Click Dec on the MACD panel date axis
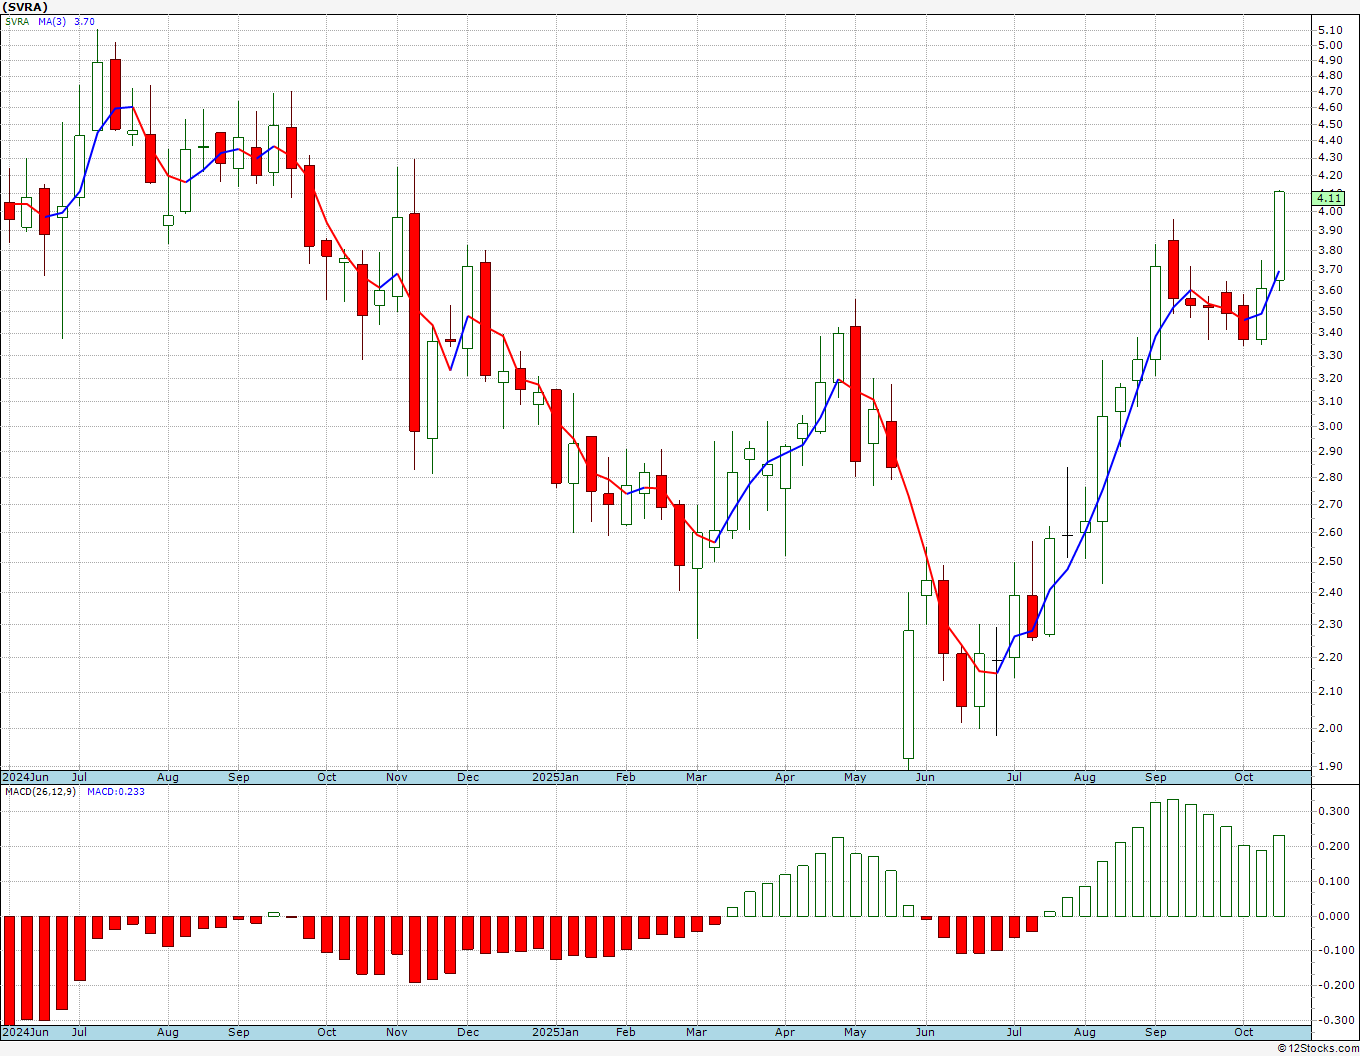 (468, 1032)
